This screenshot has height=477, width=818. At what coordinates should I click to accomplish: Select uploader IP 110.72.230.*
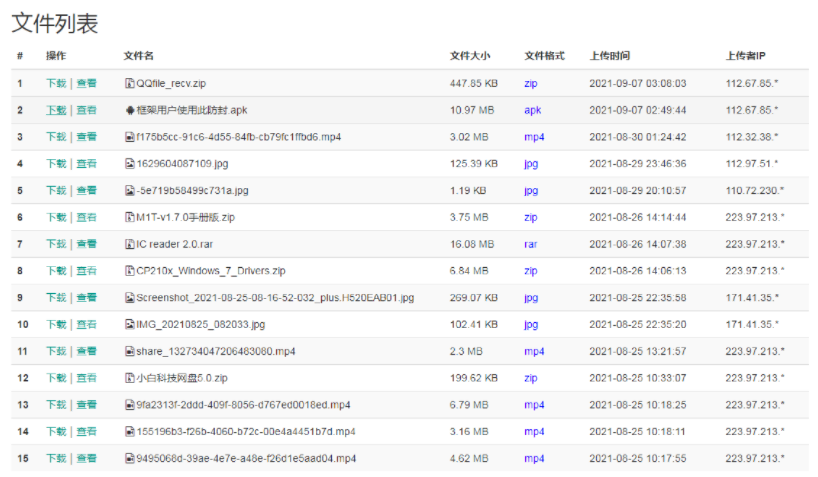tap(754, 190)
